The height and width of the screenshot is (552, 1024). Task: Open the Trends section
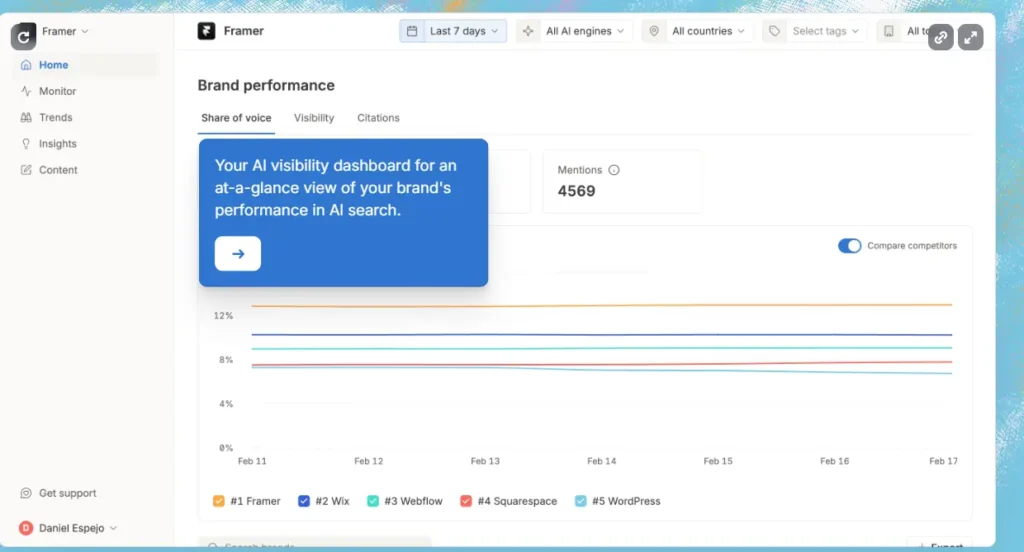click(56, 118)
